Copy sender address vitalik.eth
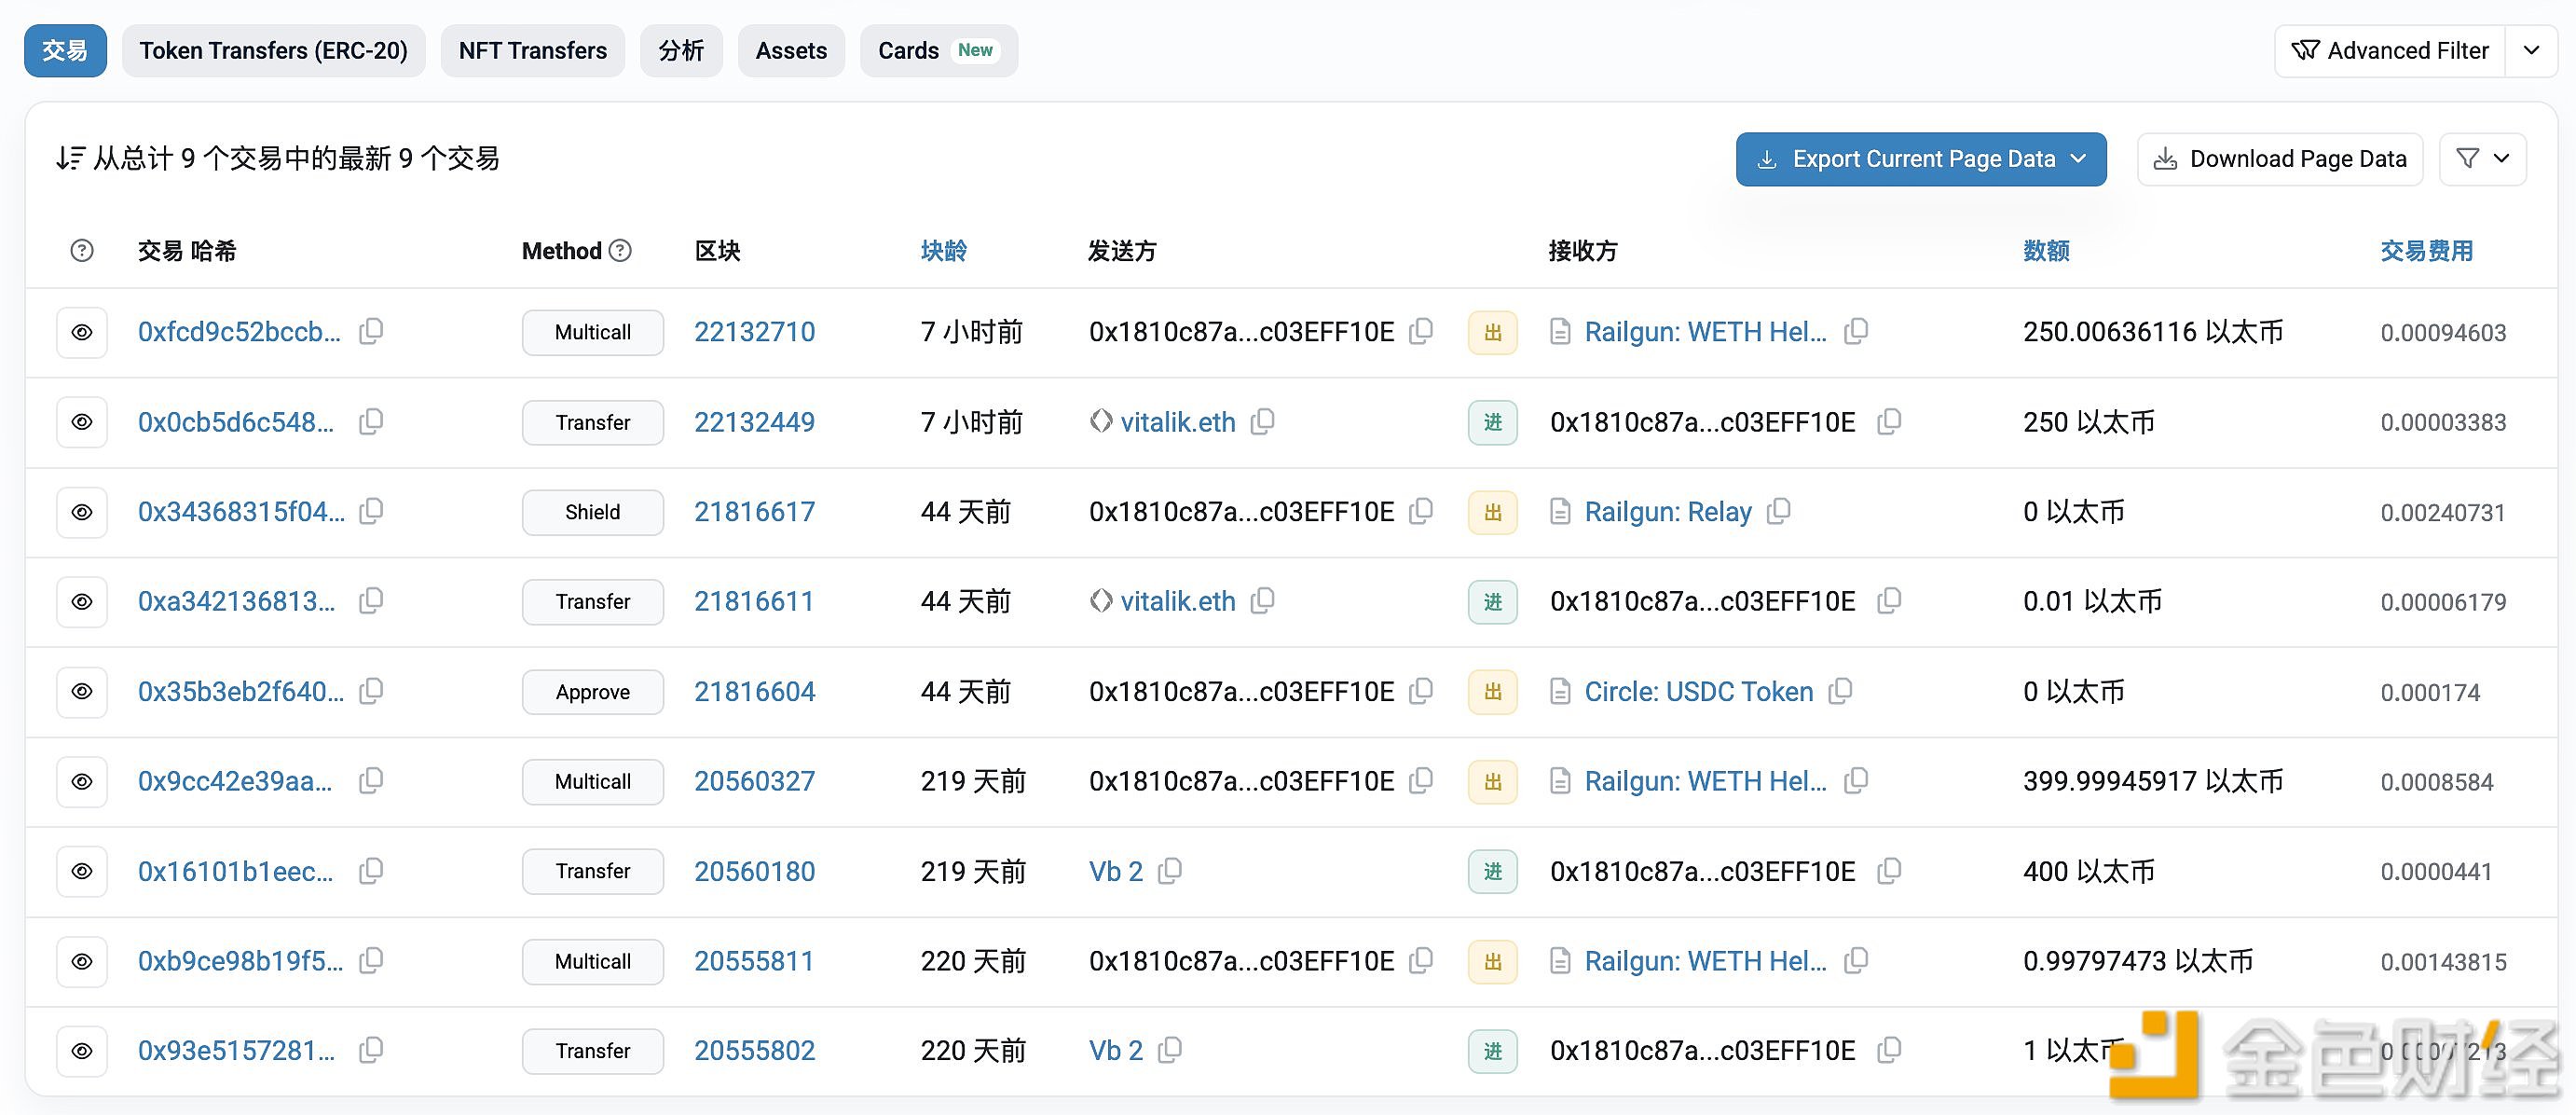This screenshot has height=1115, width=2576. point(1263,422)
